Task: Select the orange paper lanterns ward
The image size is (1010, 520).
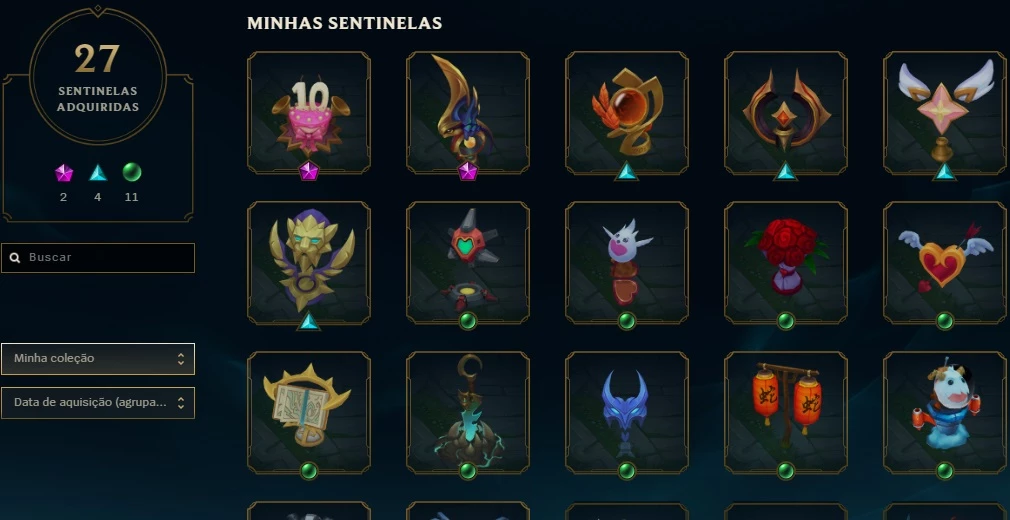Action: pyautogui.click(x=785, y=413)
